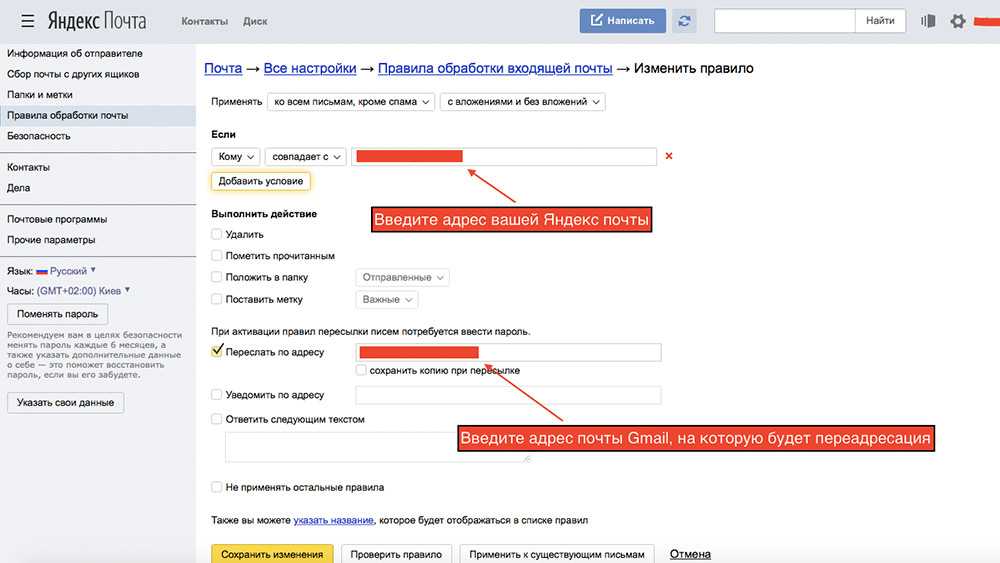The height and width of the screenshot is (563, 1000).
Task: Open the hamburger menu icon
Action: tap(27, 21)
